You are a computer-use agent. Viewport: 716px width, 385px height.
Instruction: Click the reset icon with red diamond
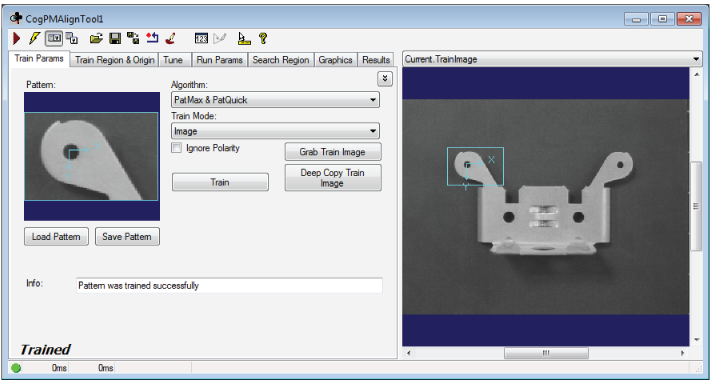pyautogui.click(x=152, y=38)
